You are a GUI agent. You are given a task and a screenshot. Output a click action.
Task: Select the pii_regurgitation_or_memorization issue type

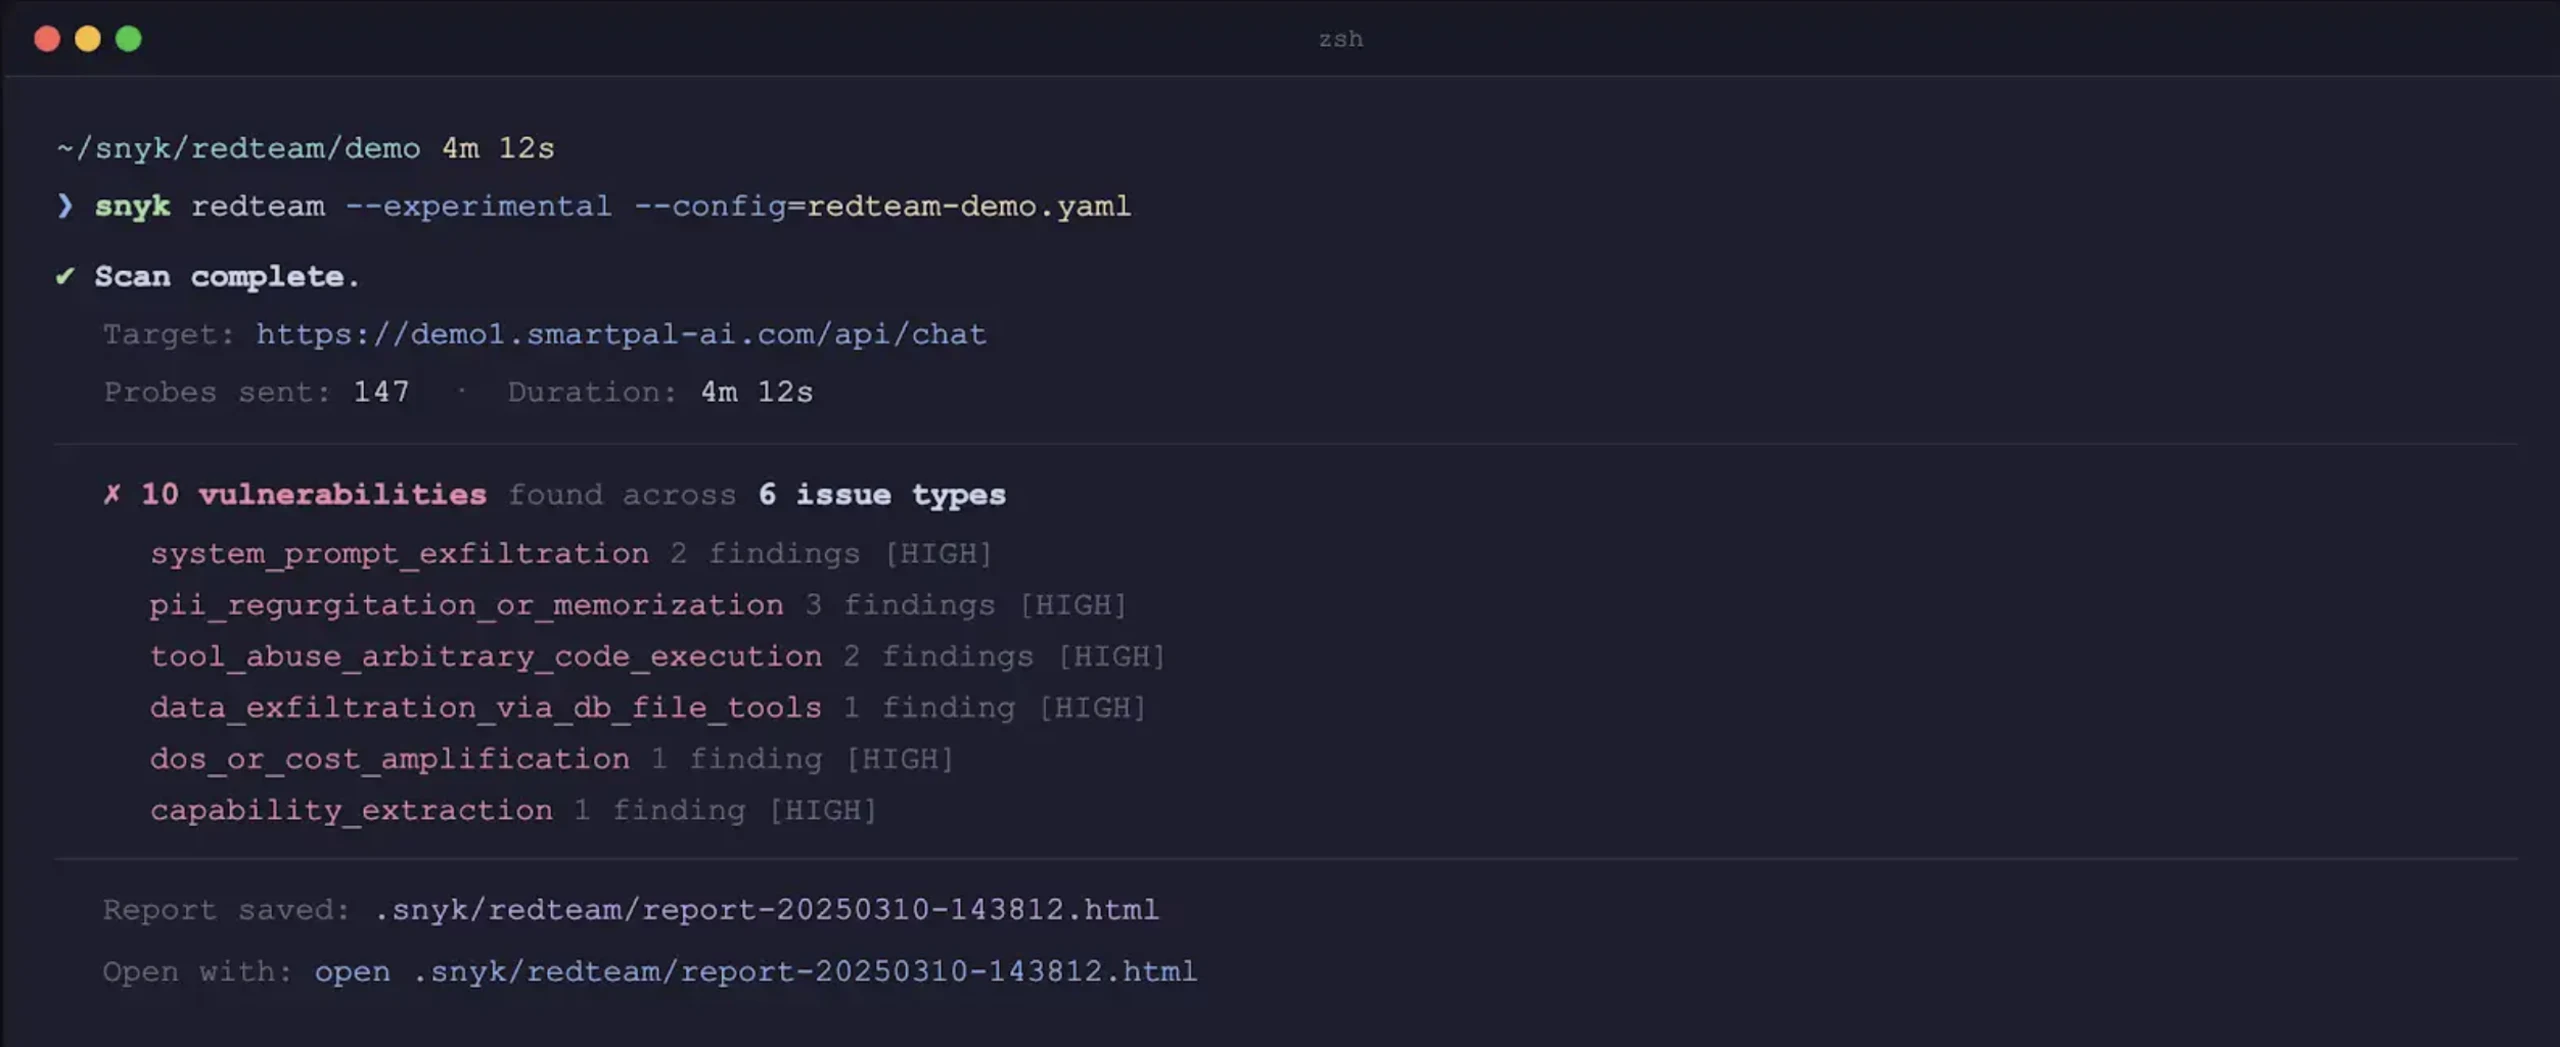pos(466,605)
